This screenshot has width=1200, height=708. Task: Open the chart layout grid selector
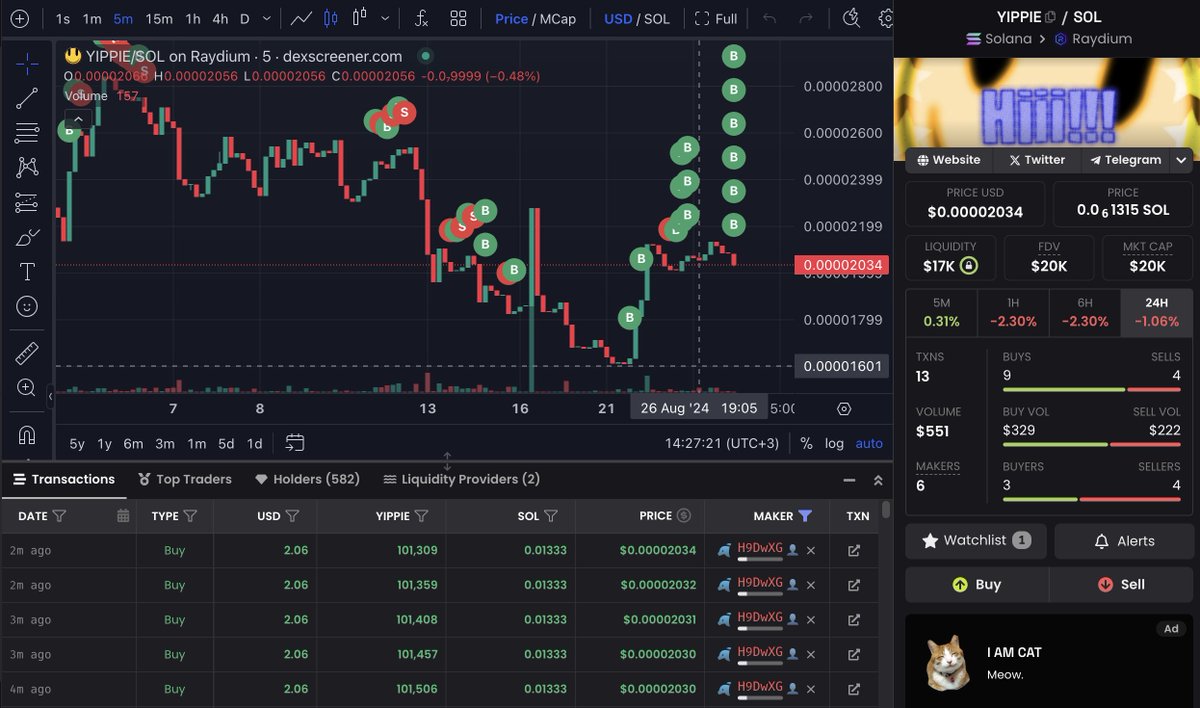[x=458, y=18]
